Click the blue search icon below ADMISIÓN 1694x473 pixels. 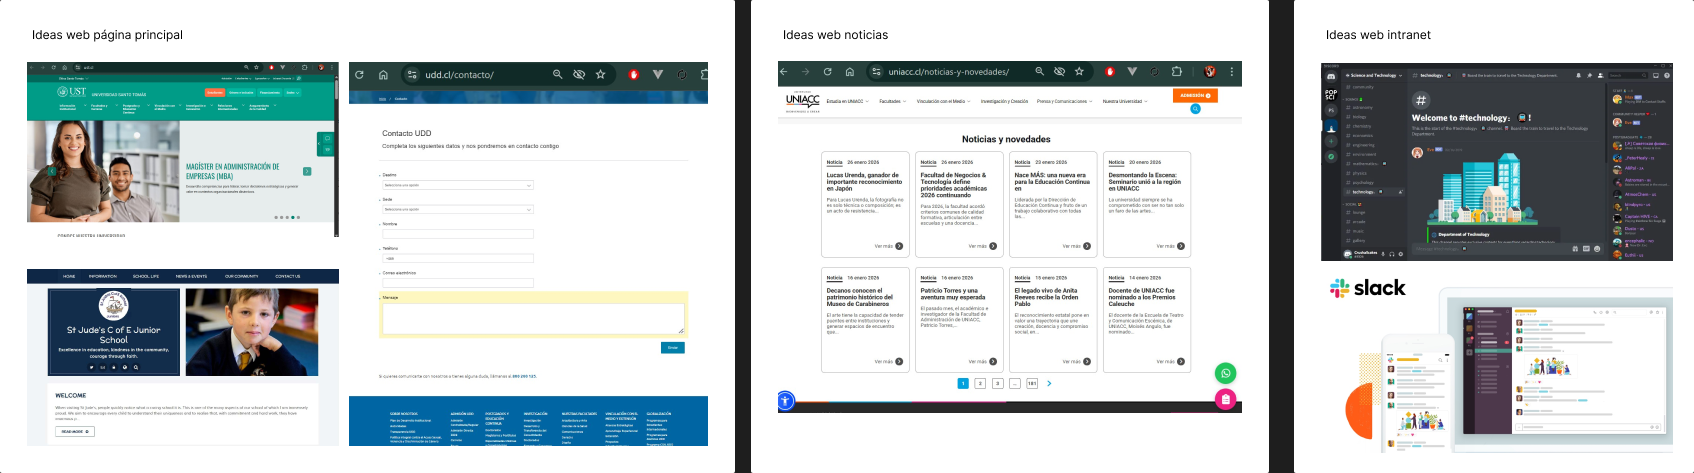(x=1195, y=109)
